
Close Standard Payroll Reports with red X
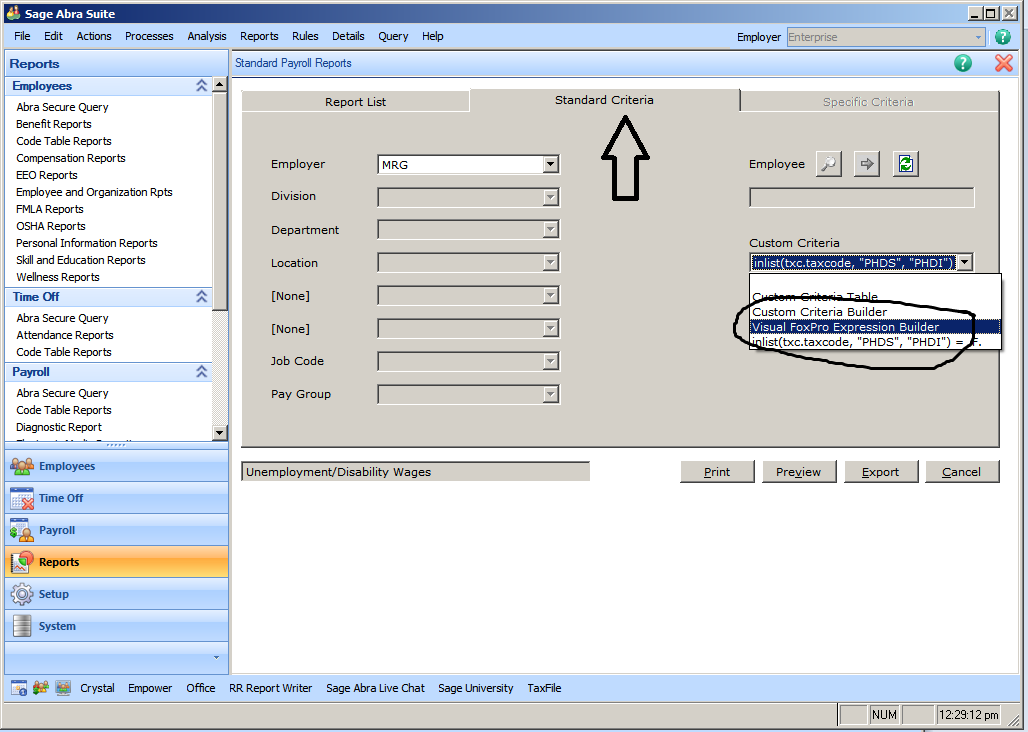pos(1003,63)
